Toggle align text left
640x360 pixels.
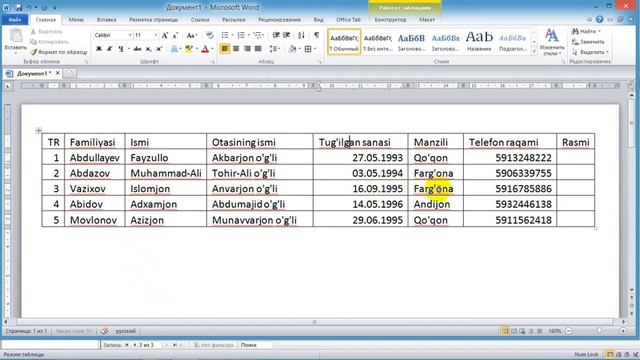click(x=224, y=49)
